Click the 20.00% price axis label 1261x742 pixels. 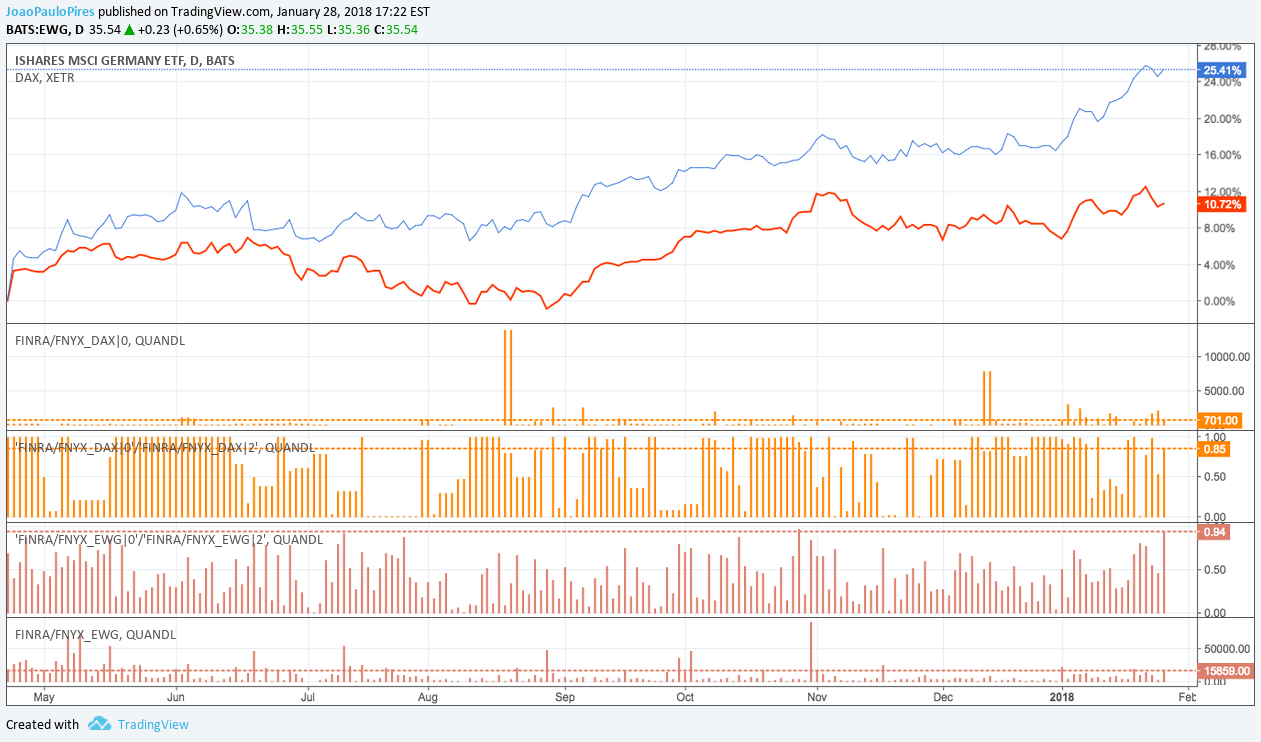point(1221,119)
